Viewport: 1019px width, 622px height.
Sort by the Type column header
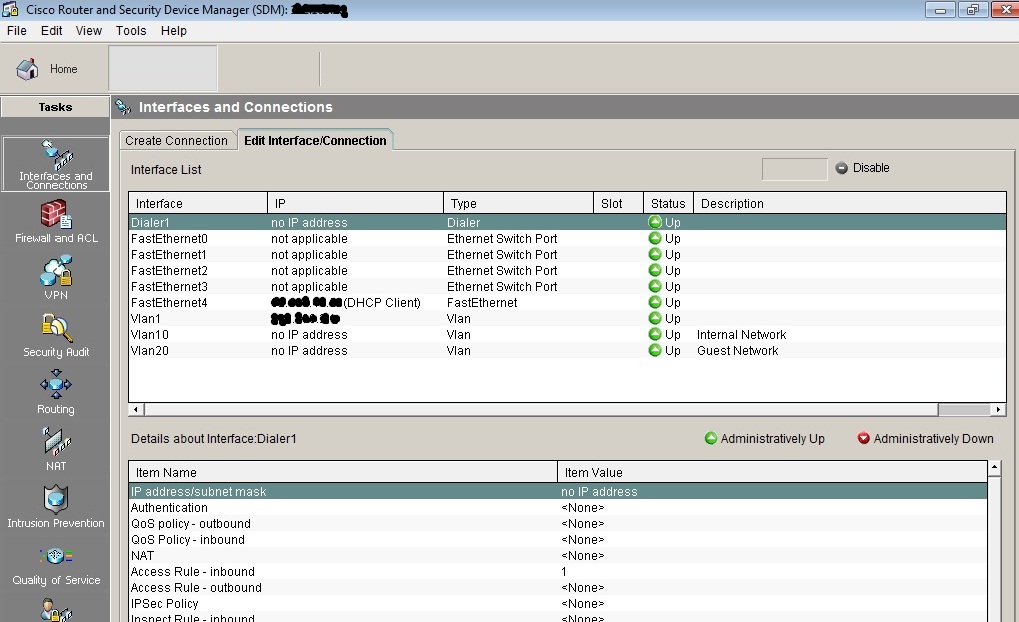[519, 203]
